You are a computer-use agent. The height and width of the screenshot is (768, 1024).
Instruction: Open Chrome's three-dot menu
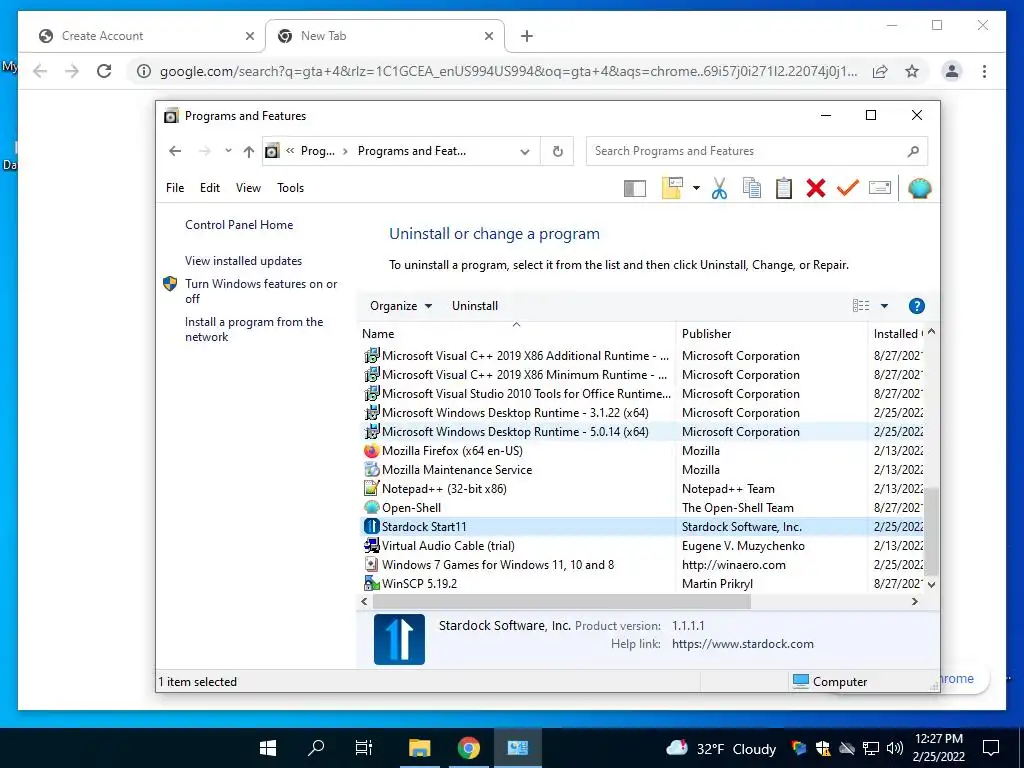click(984, 71)
